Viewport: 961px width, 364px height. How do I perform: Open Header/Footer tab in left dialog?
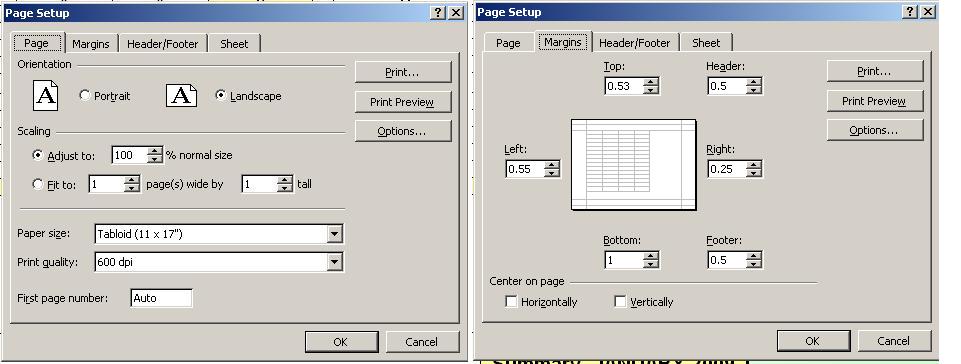[162, 44]
